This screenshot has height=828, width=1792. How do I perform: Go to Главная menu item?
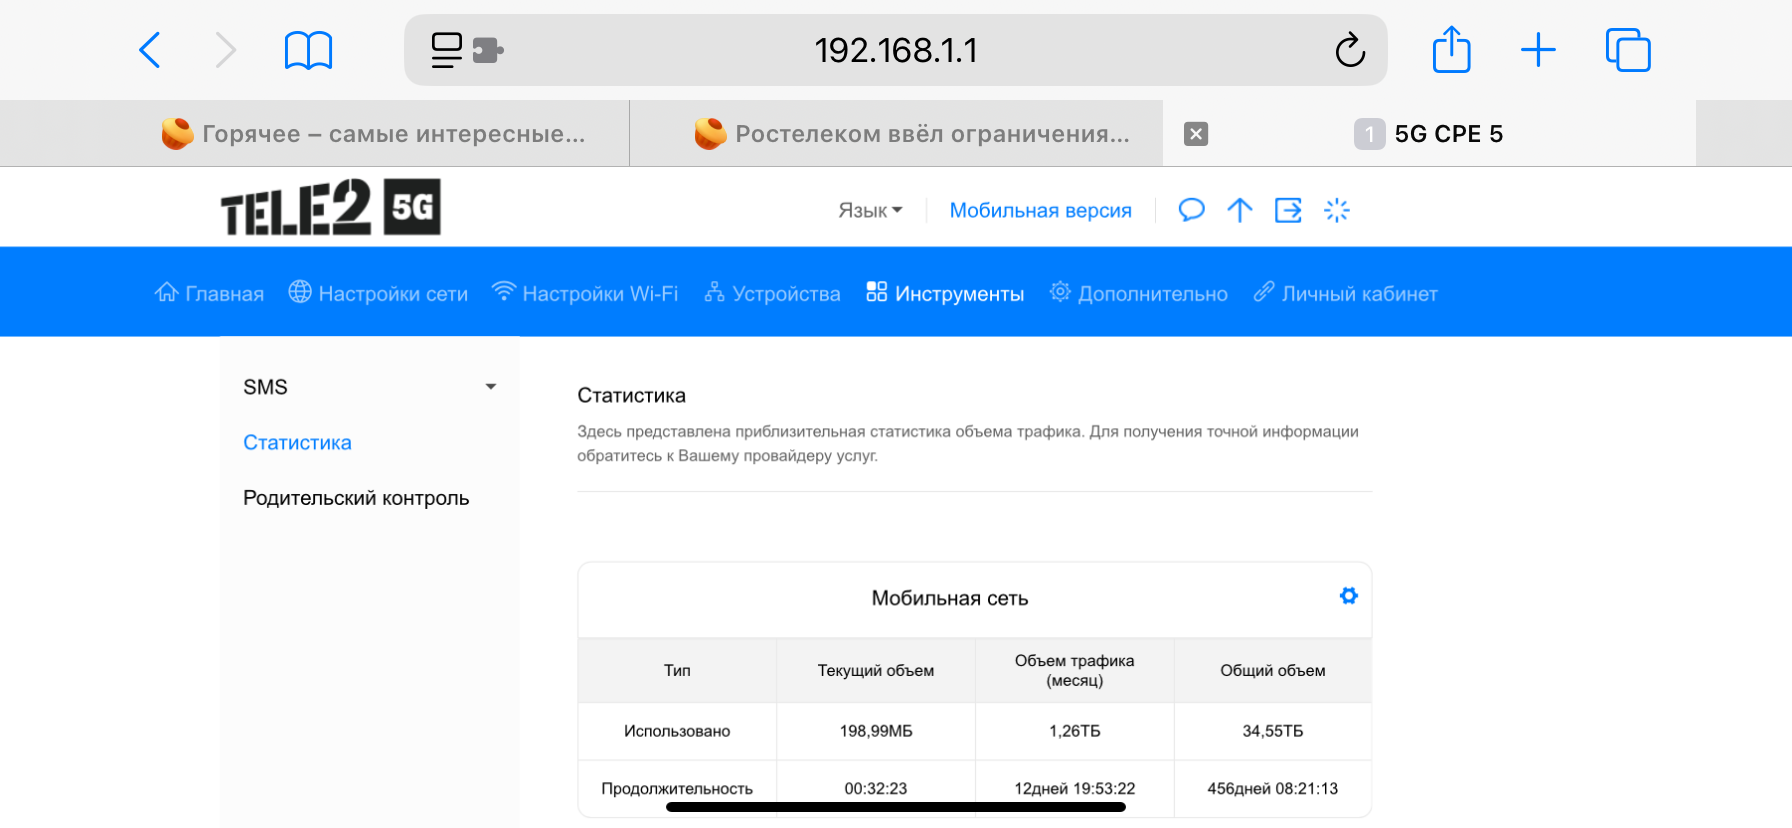209,293
